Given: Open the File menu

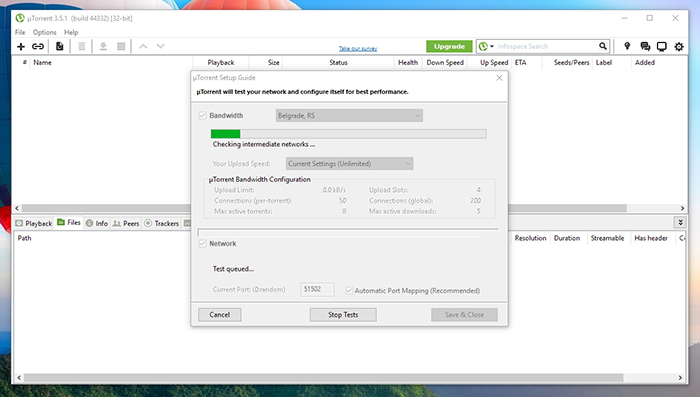Looking at the screenshot, I should pos(20,32).
